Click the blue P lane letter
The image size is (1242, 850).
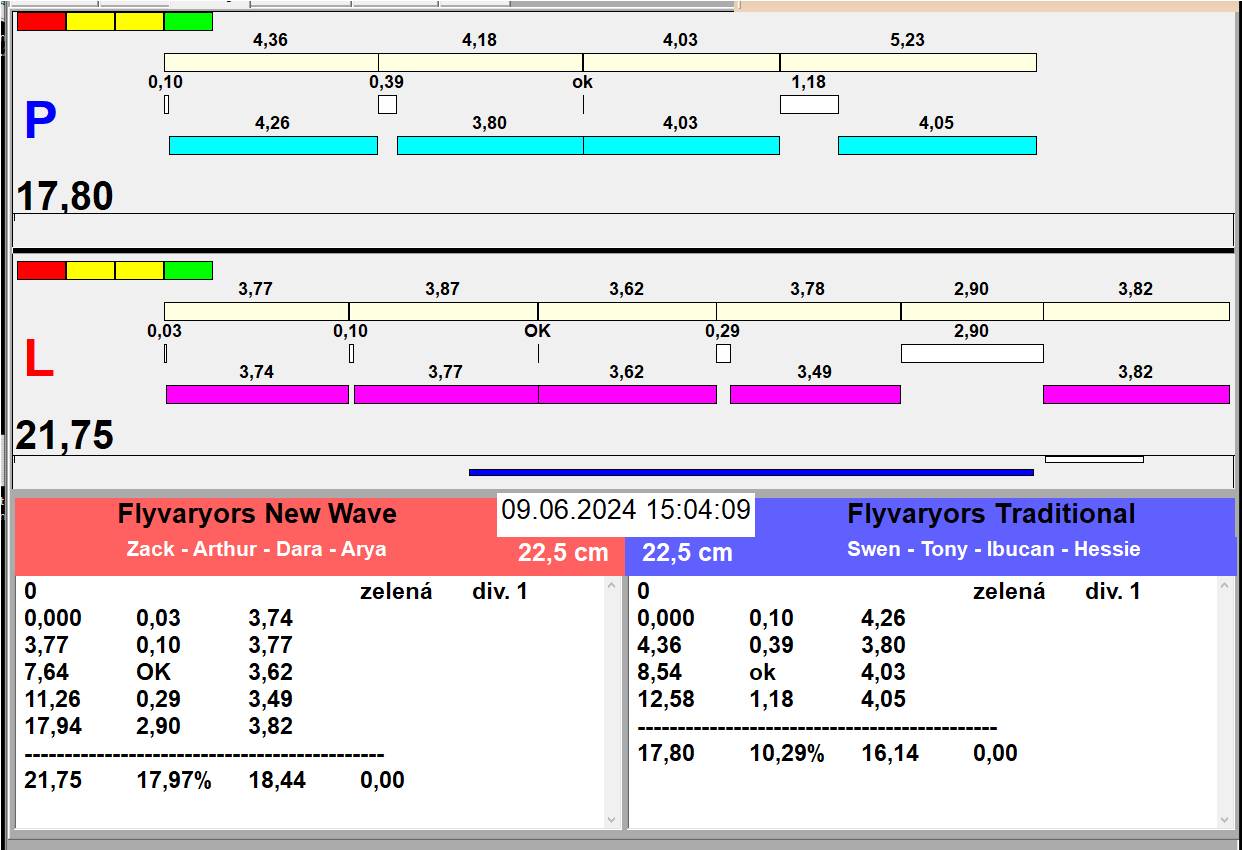point(40,122)
